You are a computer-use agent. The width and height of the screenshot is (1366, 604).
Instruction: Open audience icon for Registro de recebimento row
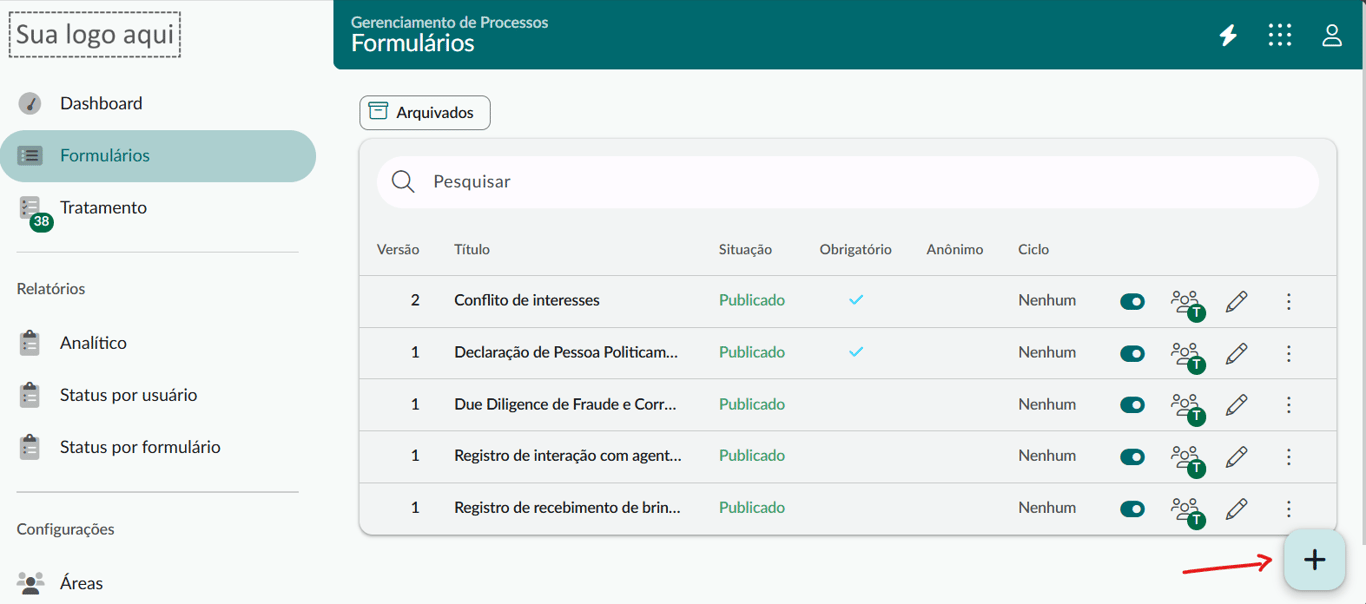coord(1188,512)
